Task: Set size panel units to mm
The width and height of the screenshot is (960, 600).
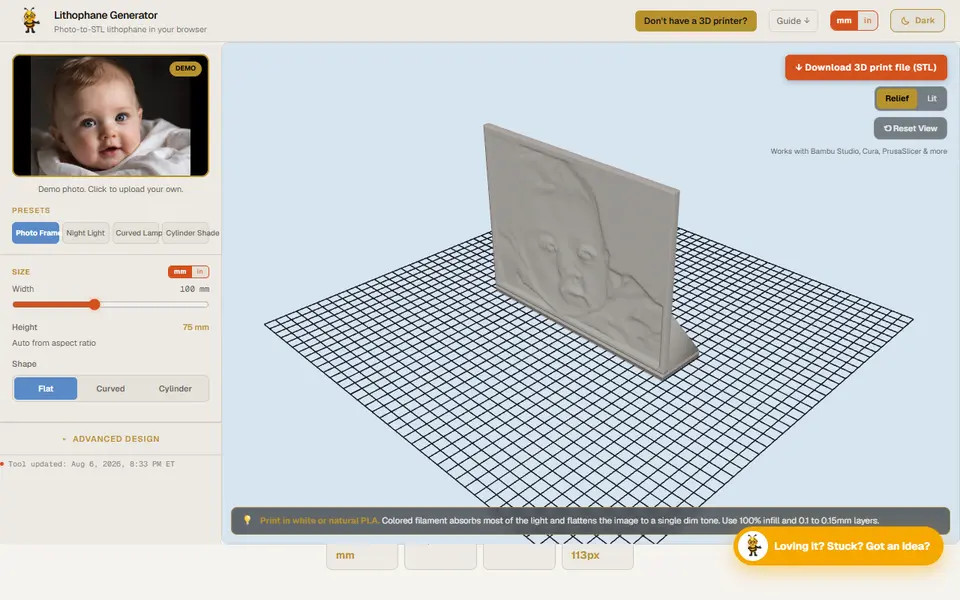Action: (x=180, y=272)
